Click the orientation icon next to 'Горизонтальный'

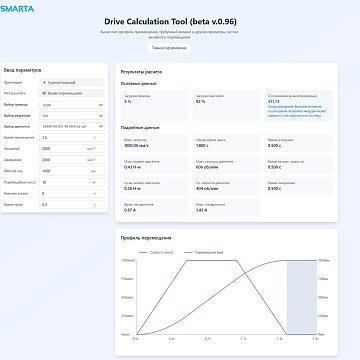tap(45, 82)
